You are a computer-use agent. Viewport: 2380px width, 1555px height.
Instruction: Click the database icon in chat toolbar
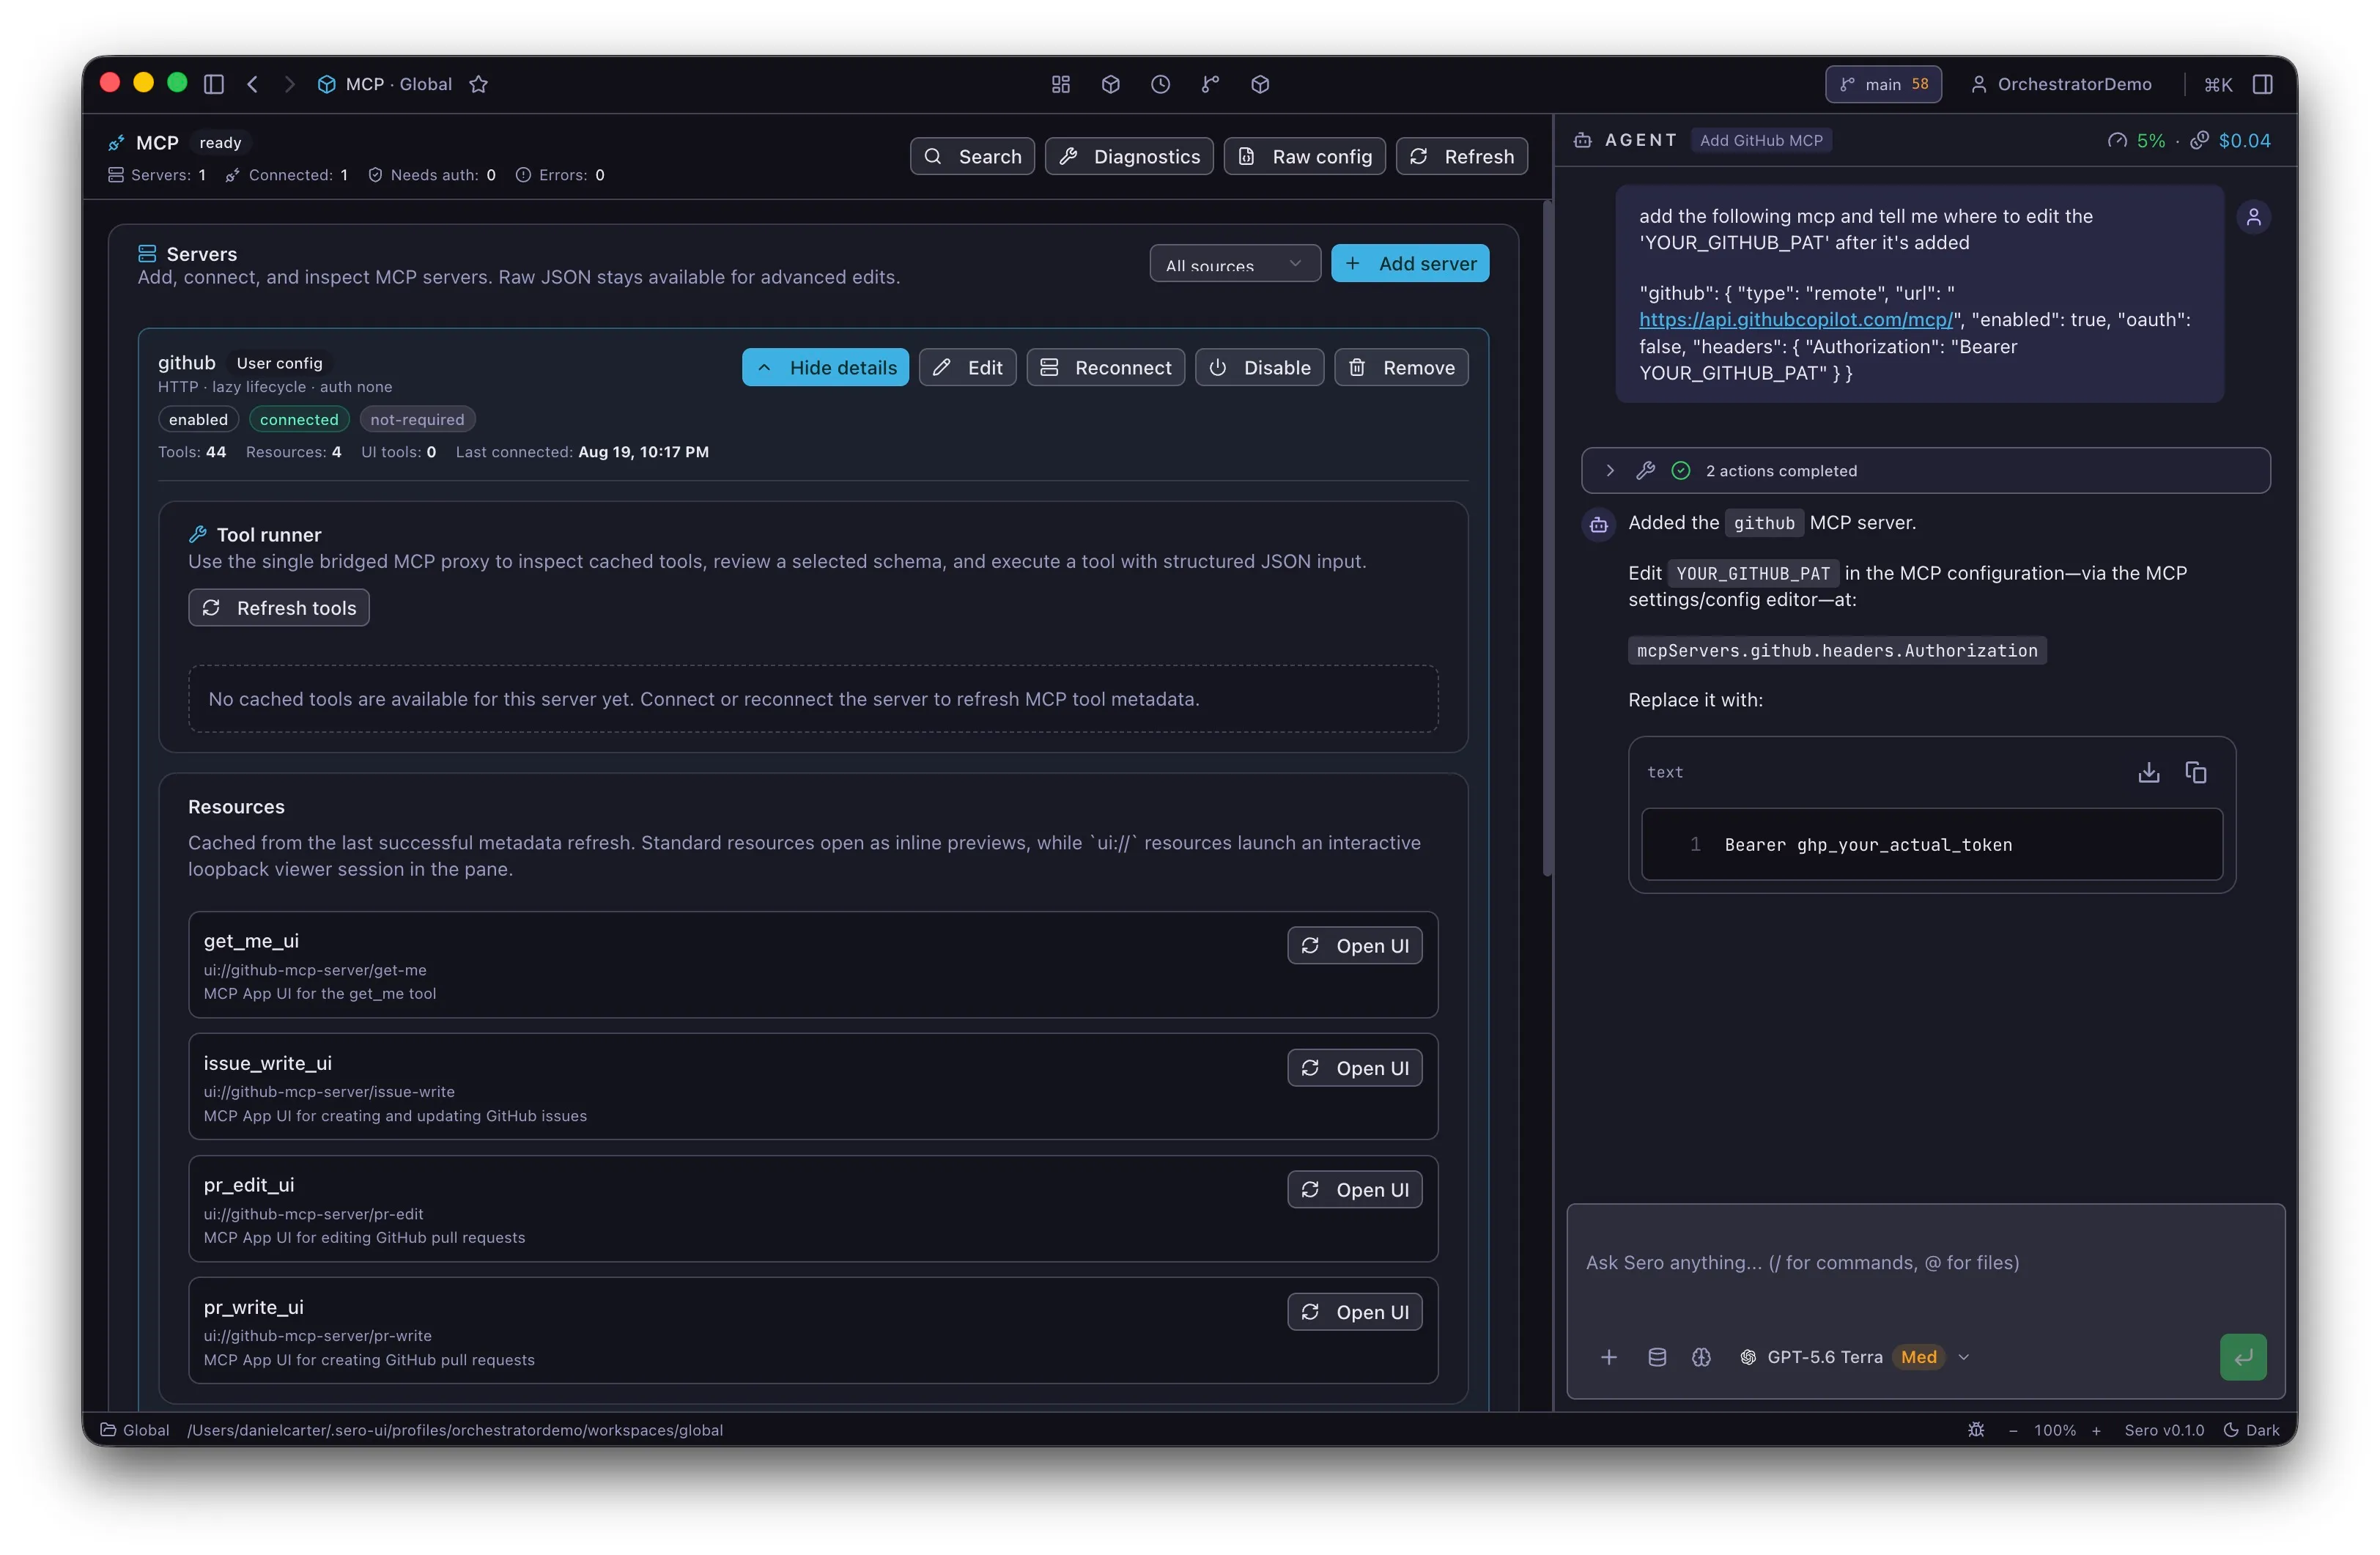click(1657, 1357)
